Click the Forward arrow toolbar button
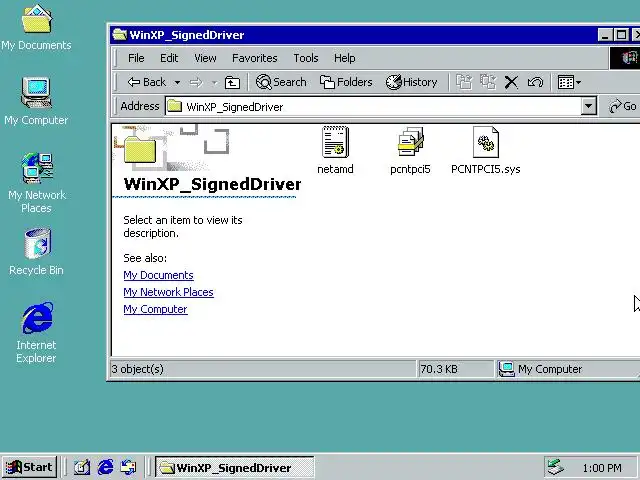Image resolution: width=640 pixels, height=480 pixels. click(x=196, y=82)
